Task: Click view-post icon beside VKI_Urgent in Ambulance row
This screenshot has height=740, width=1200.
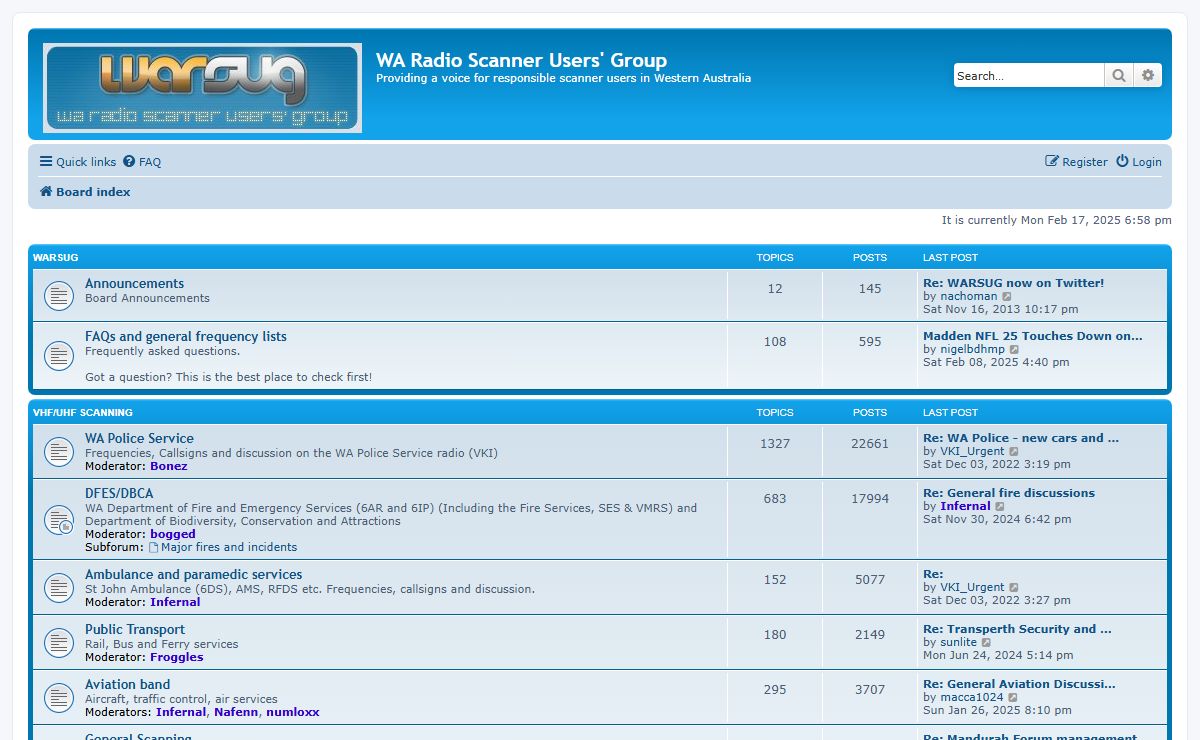Action: [1014, 588]
